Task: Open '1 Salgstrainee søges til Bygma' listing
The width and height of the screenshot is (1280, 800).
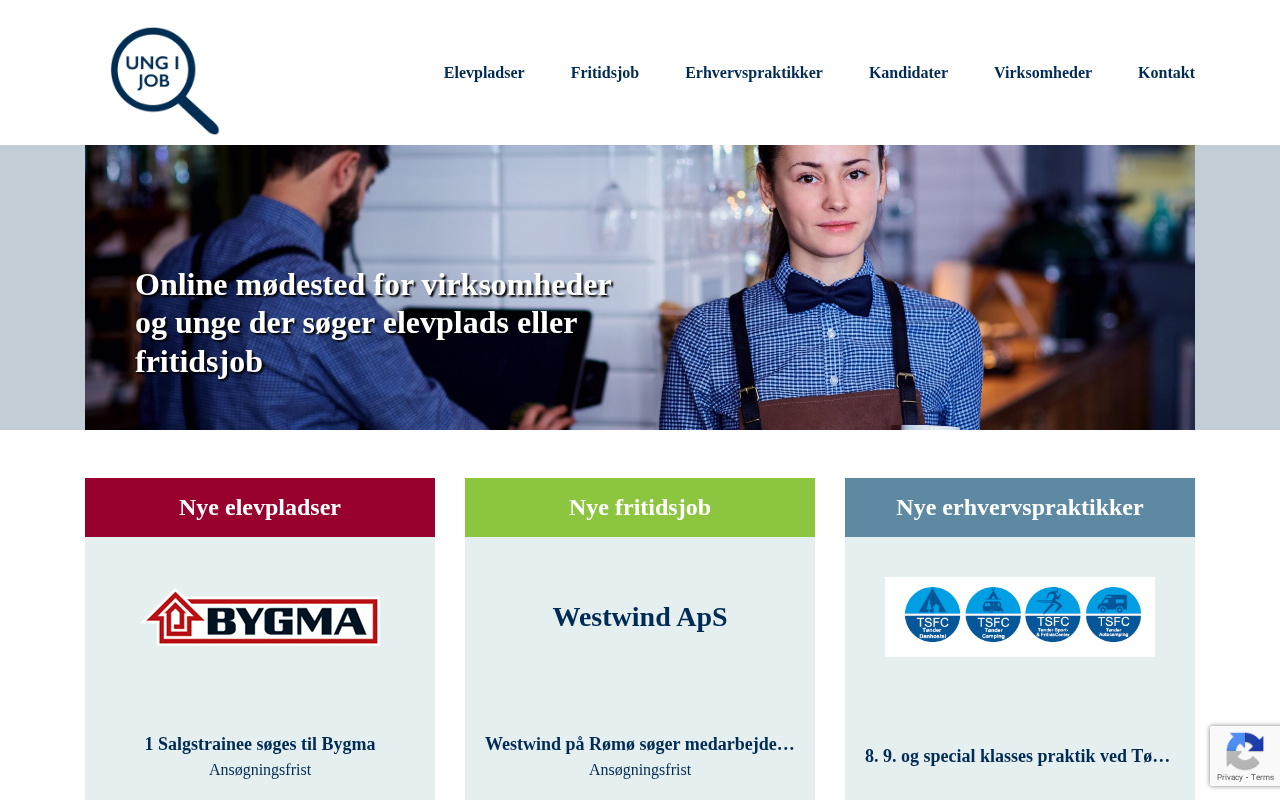Action: coord(260,744)
